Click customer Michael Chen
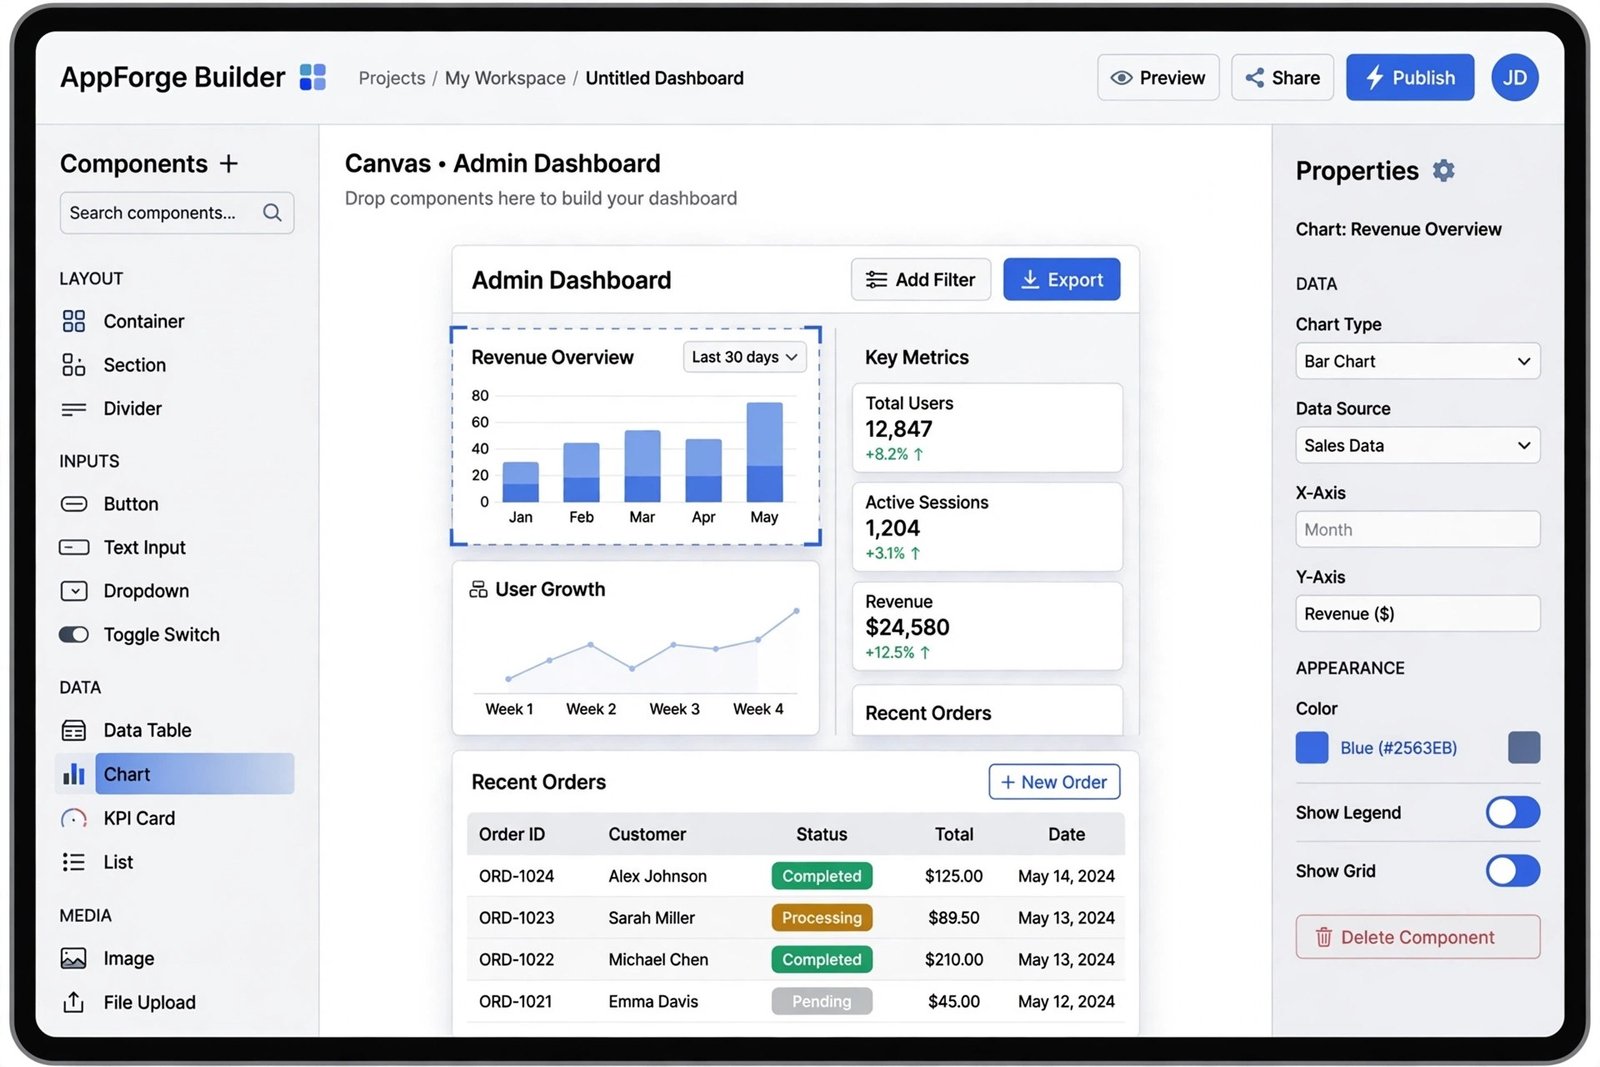 pos(658,960)
